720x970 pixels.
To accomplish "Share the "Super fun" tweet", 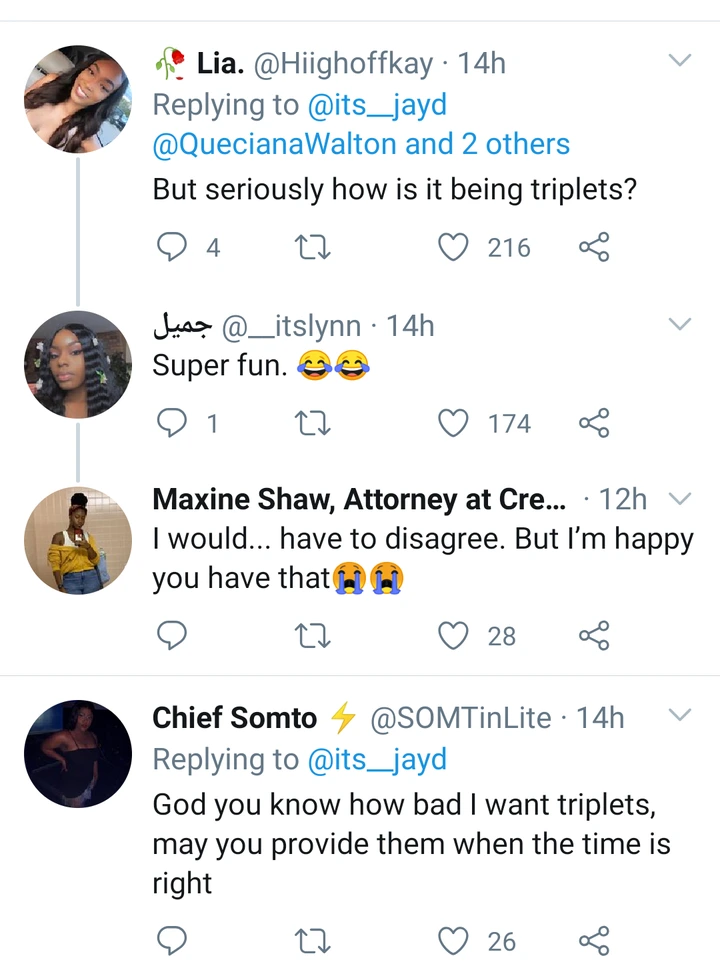I will click(x=594, y=424).
